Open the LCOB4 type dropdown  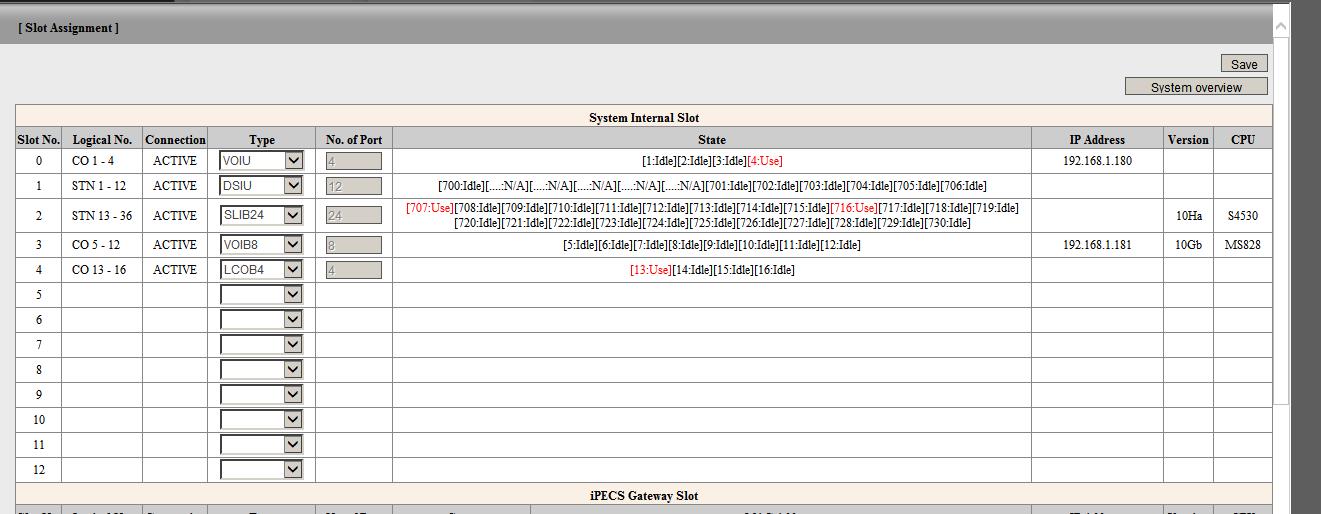[x=261, y=269]
